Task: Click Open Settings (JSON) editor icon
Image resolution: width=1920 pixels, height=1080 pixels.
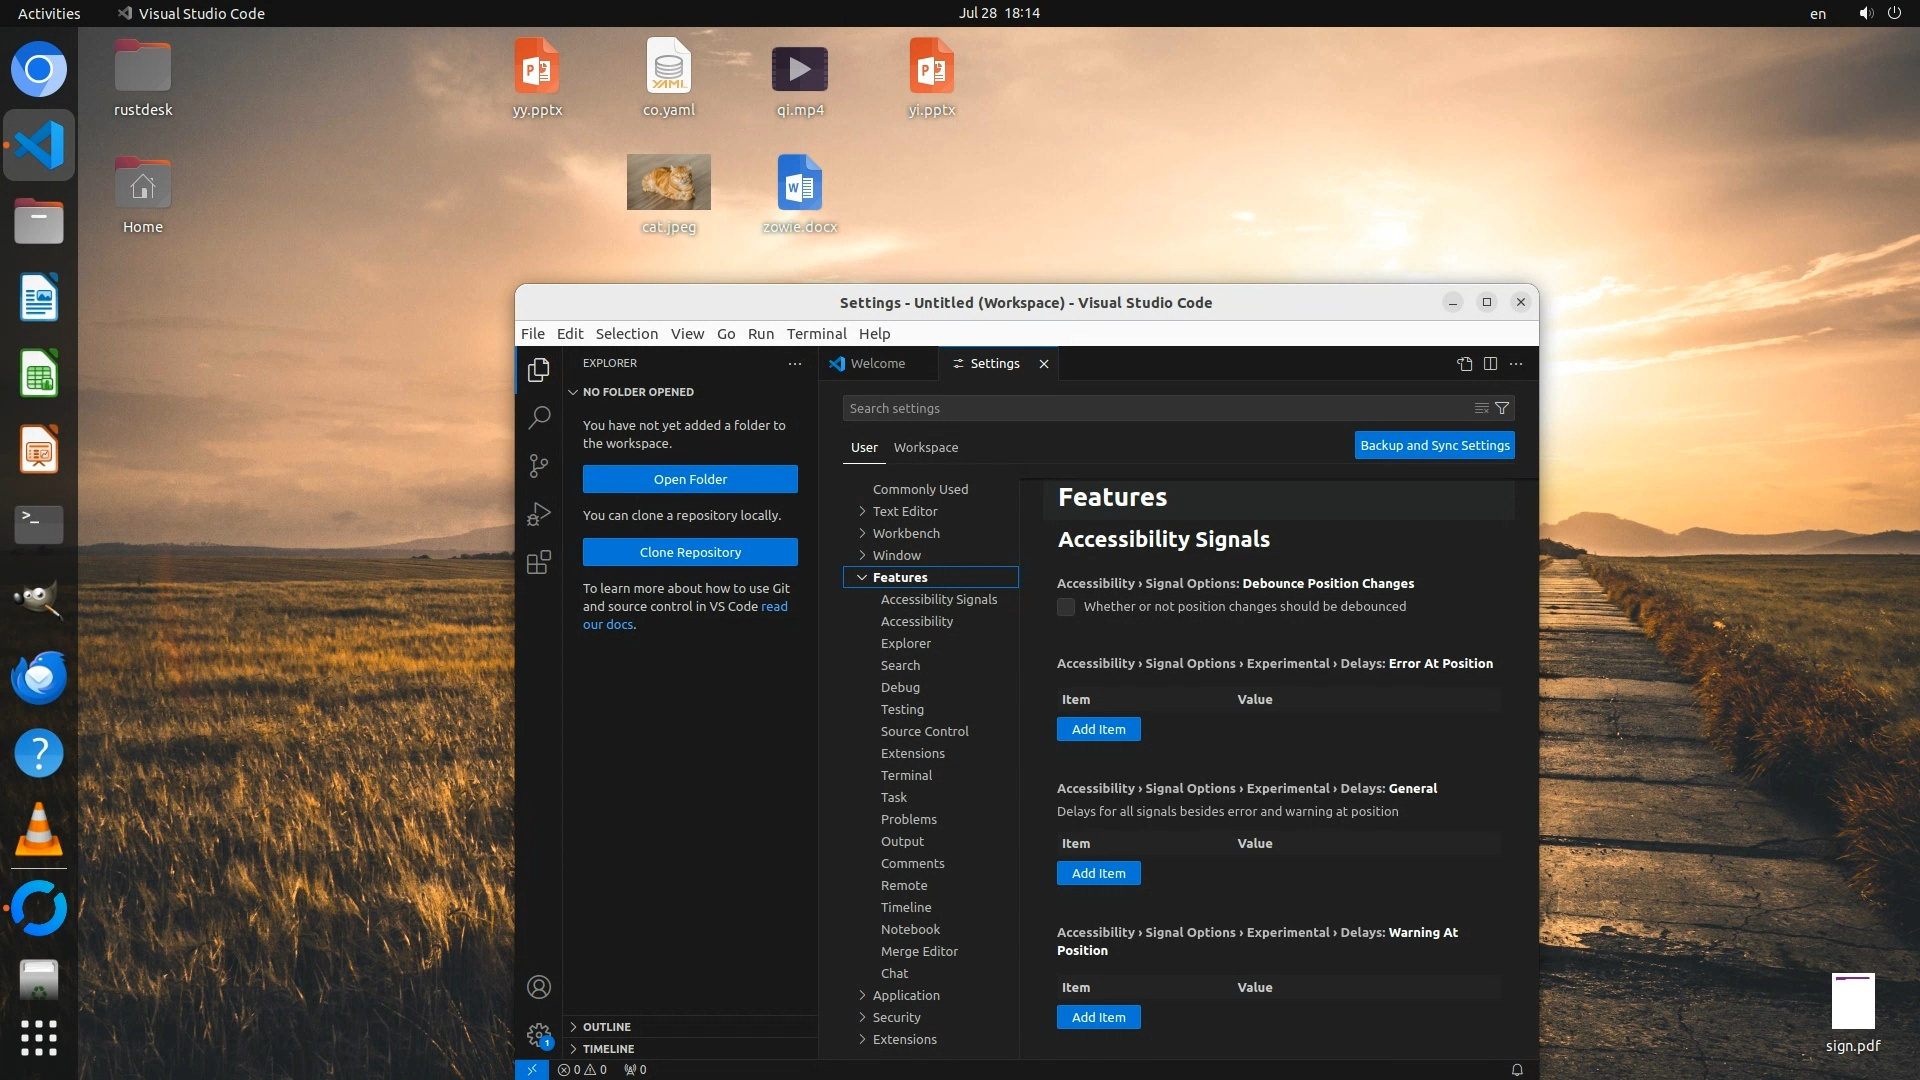Action: click(x=1465, y=364)
